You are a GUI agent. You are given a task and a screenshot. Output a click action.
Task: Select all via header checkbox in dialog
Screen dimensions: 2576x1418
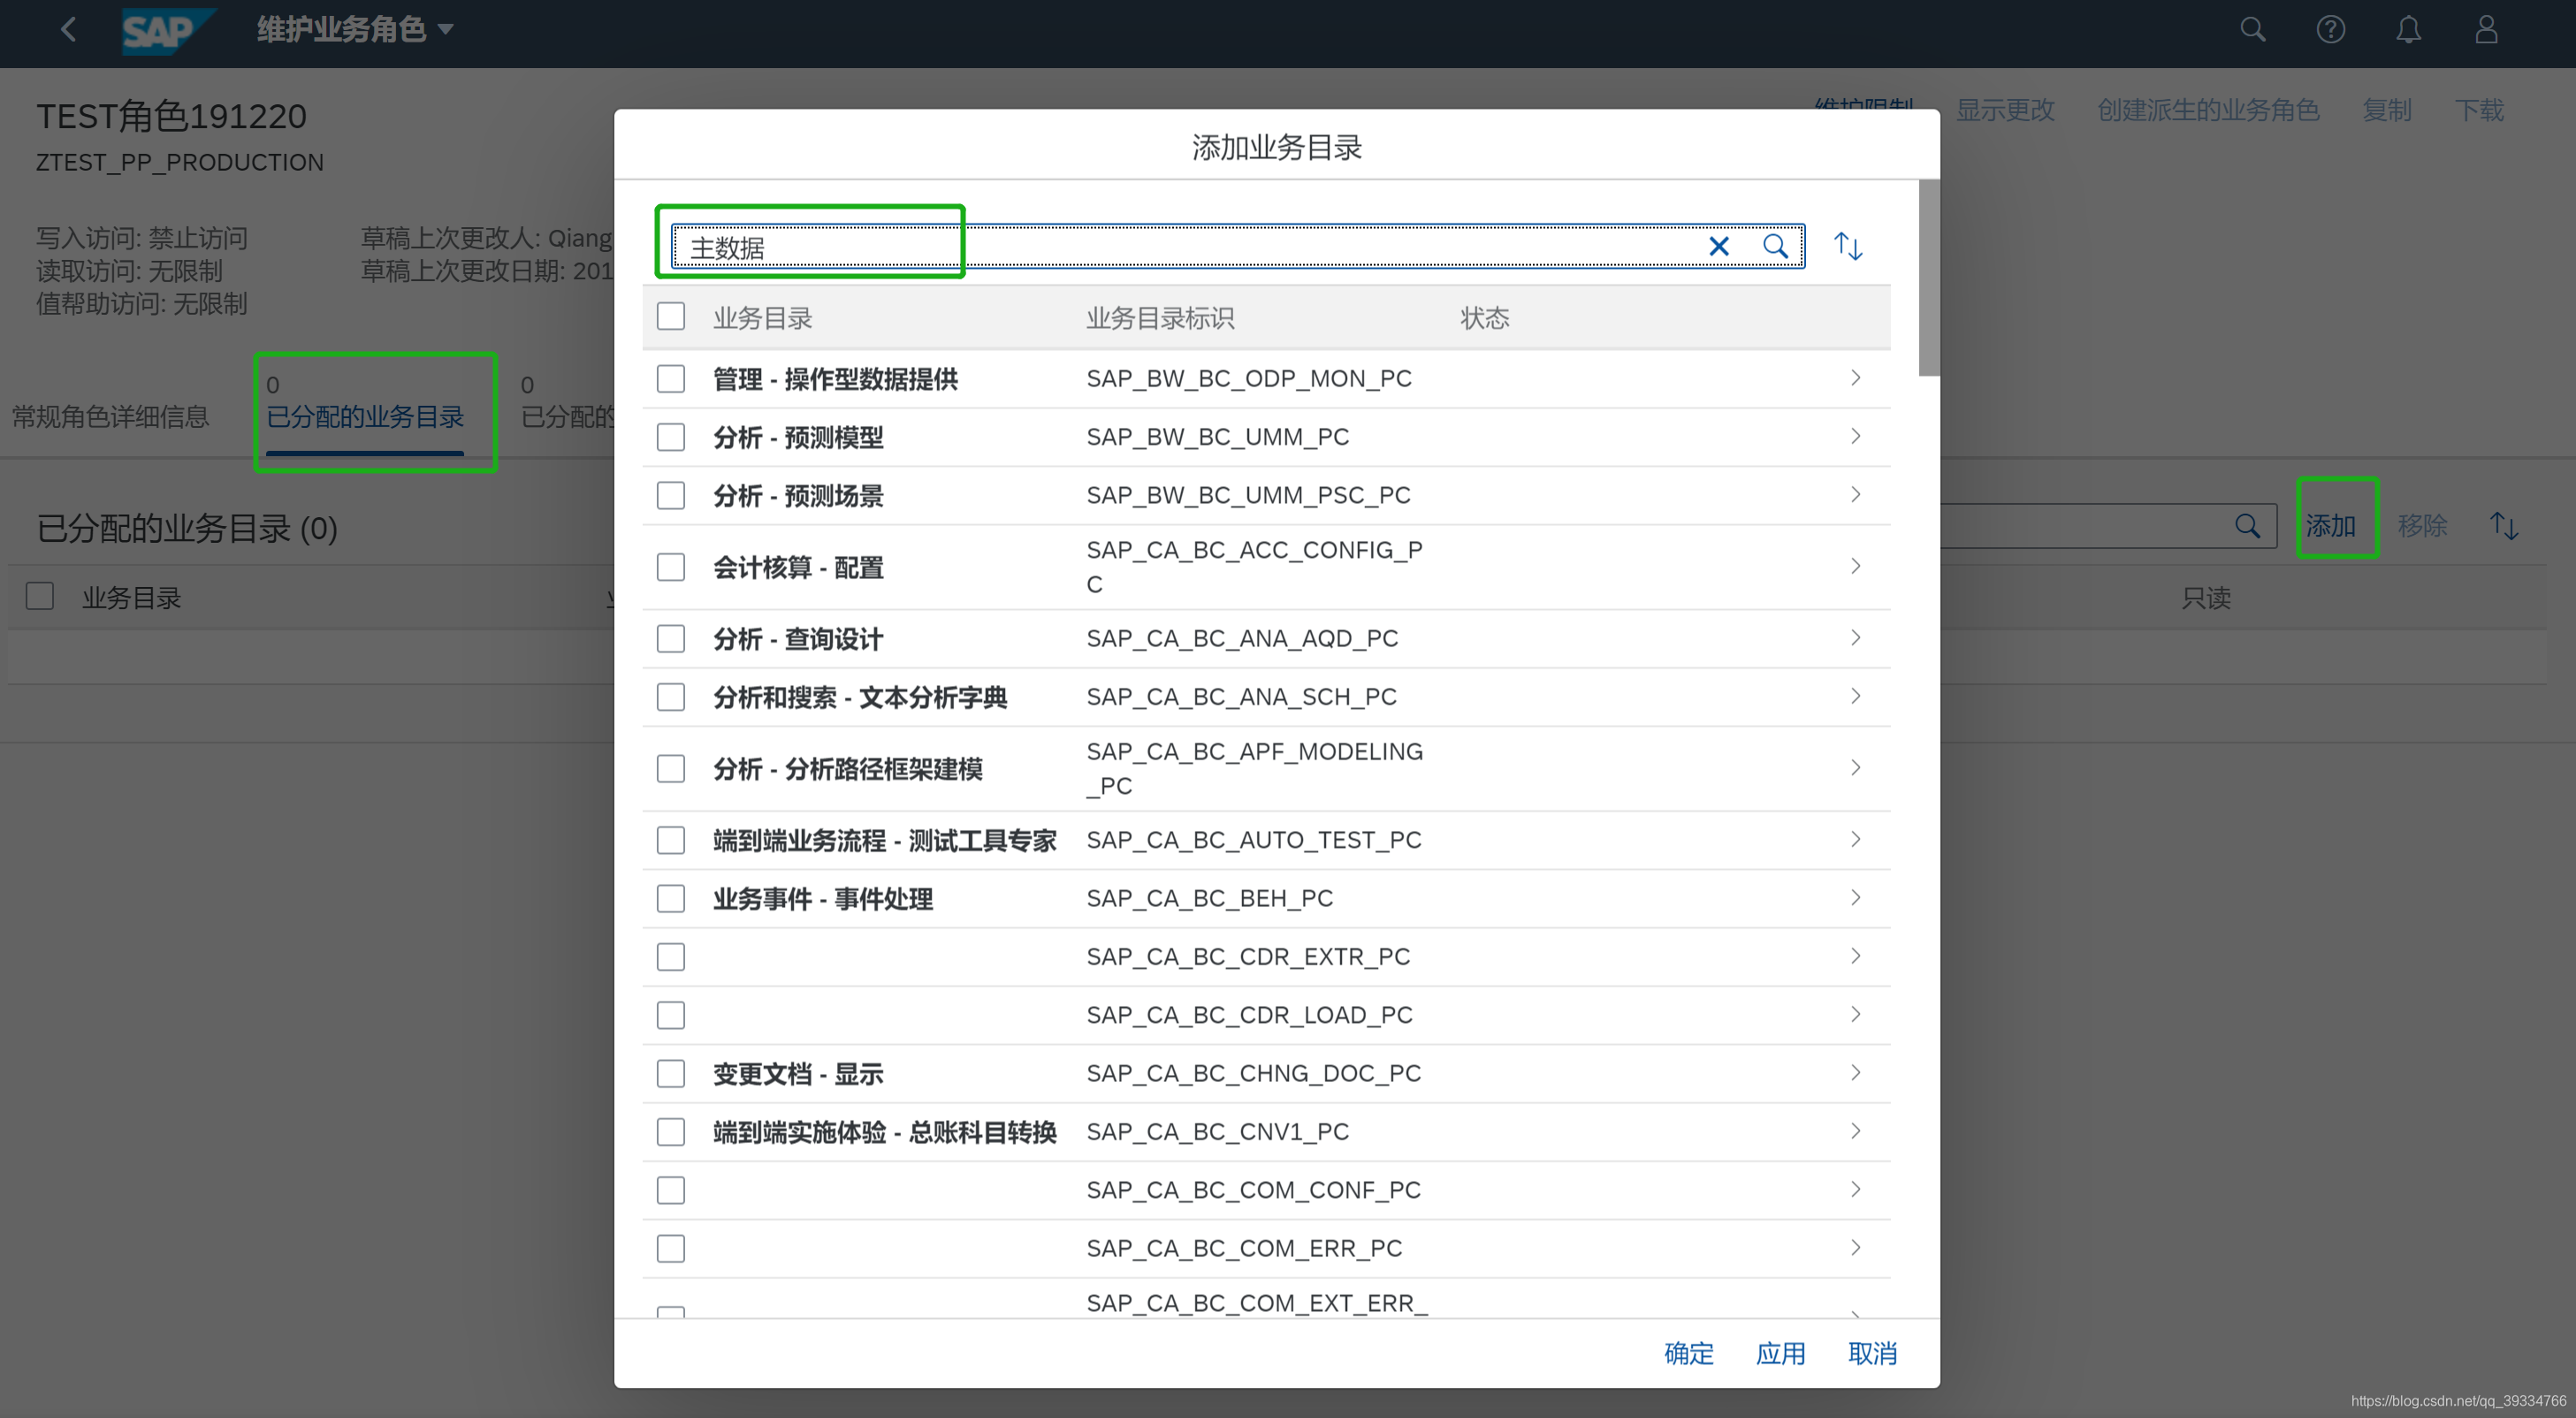671,317
